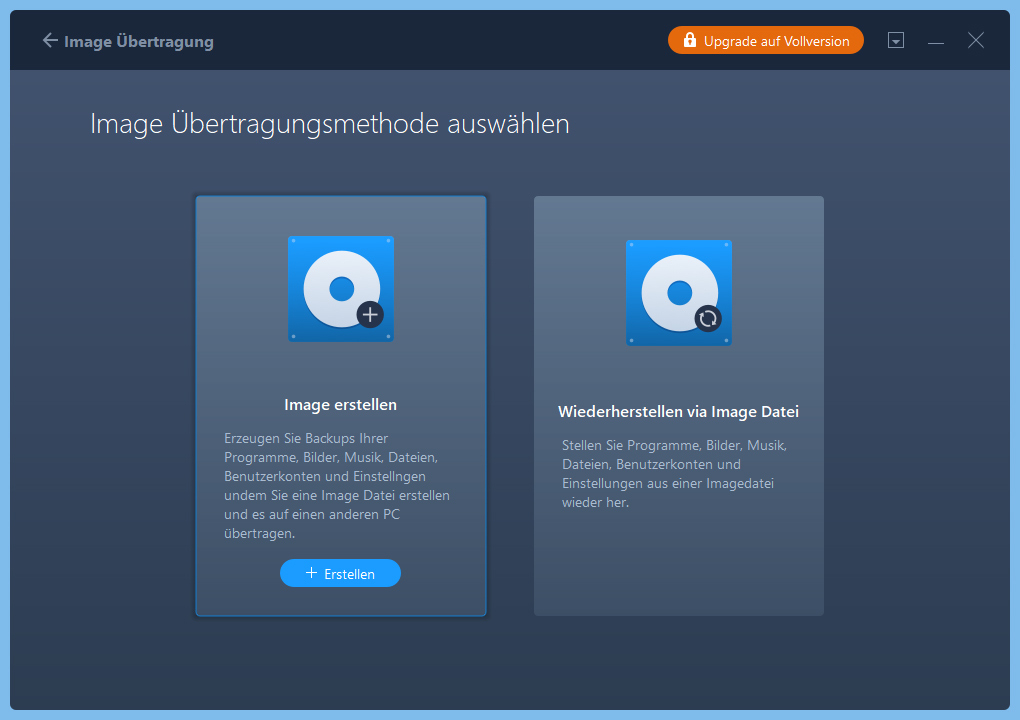Click the Image Übertragungsmethode auswählen page heading
The width and height of the screenshot is (1020, 720).
click(330, 124)
